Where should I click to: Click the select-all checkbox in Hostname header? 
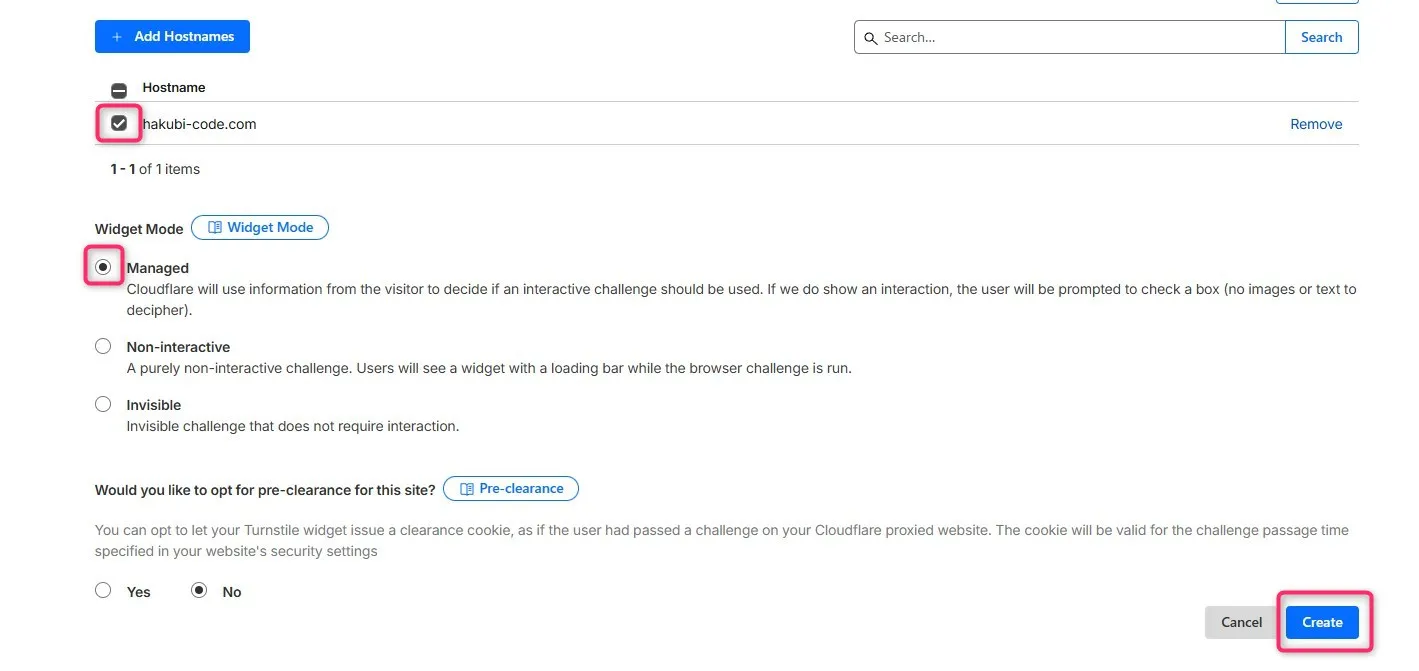click(119, 89)
